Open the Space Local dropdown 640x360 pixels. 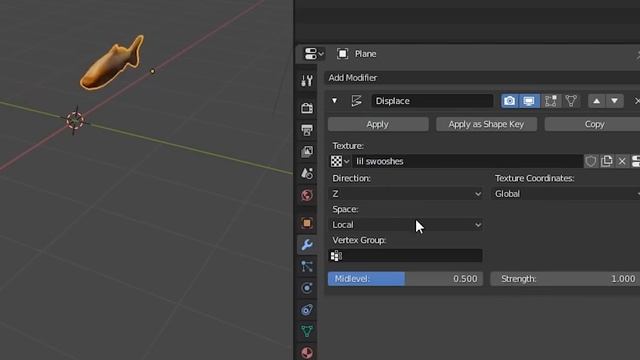click(406, 225)
